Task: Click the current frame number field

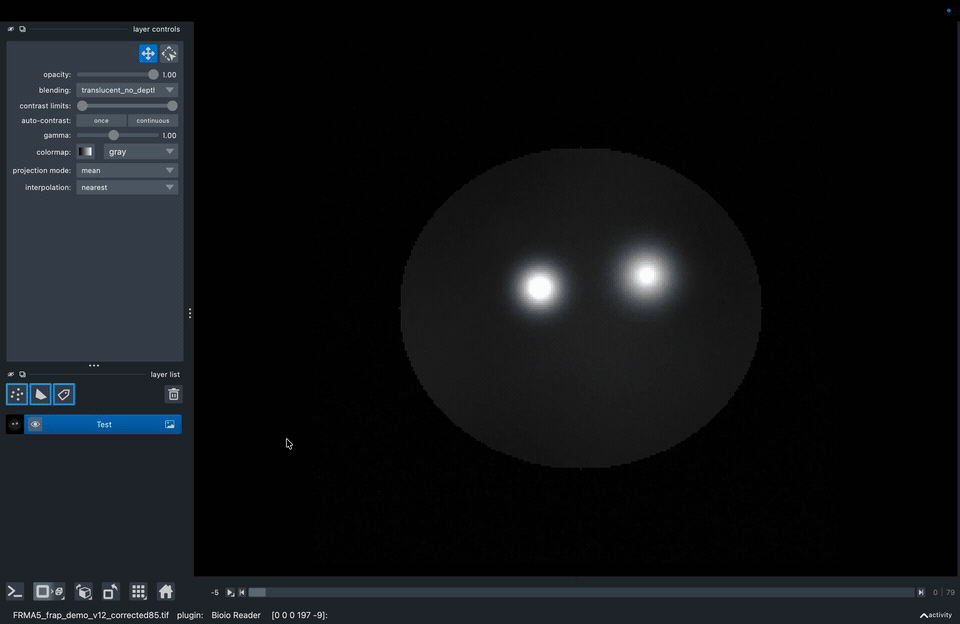Action: tap(935, 592)
